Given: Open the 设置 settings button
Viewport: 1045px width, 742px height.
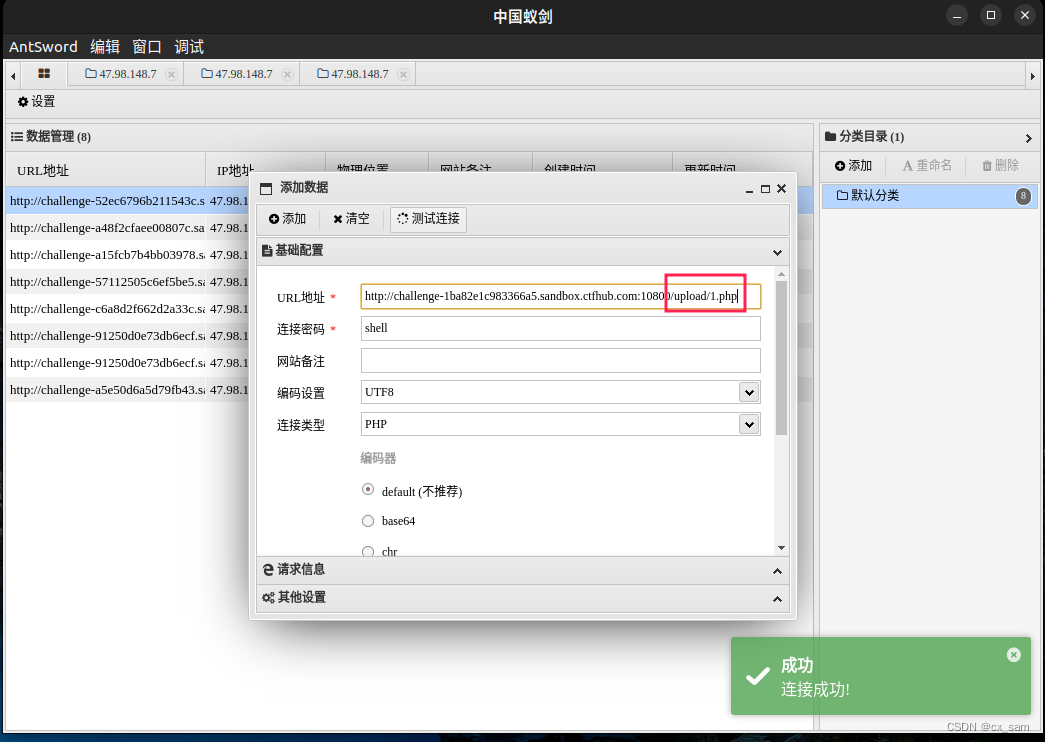Looking at the screenshot, I should tap(36, 101).
